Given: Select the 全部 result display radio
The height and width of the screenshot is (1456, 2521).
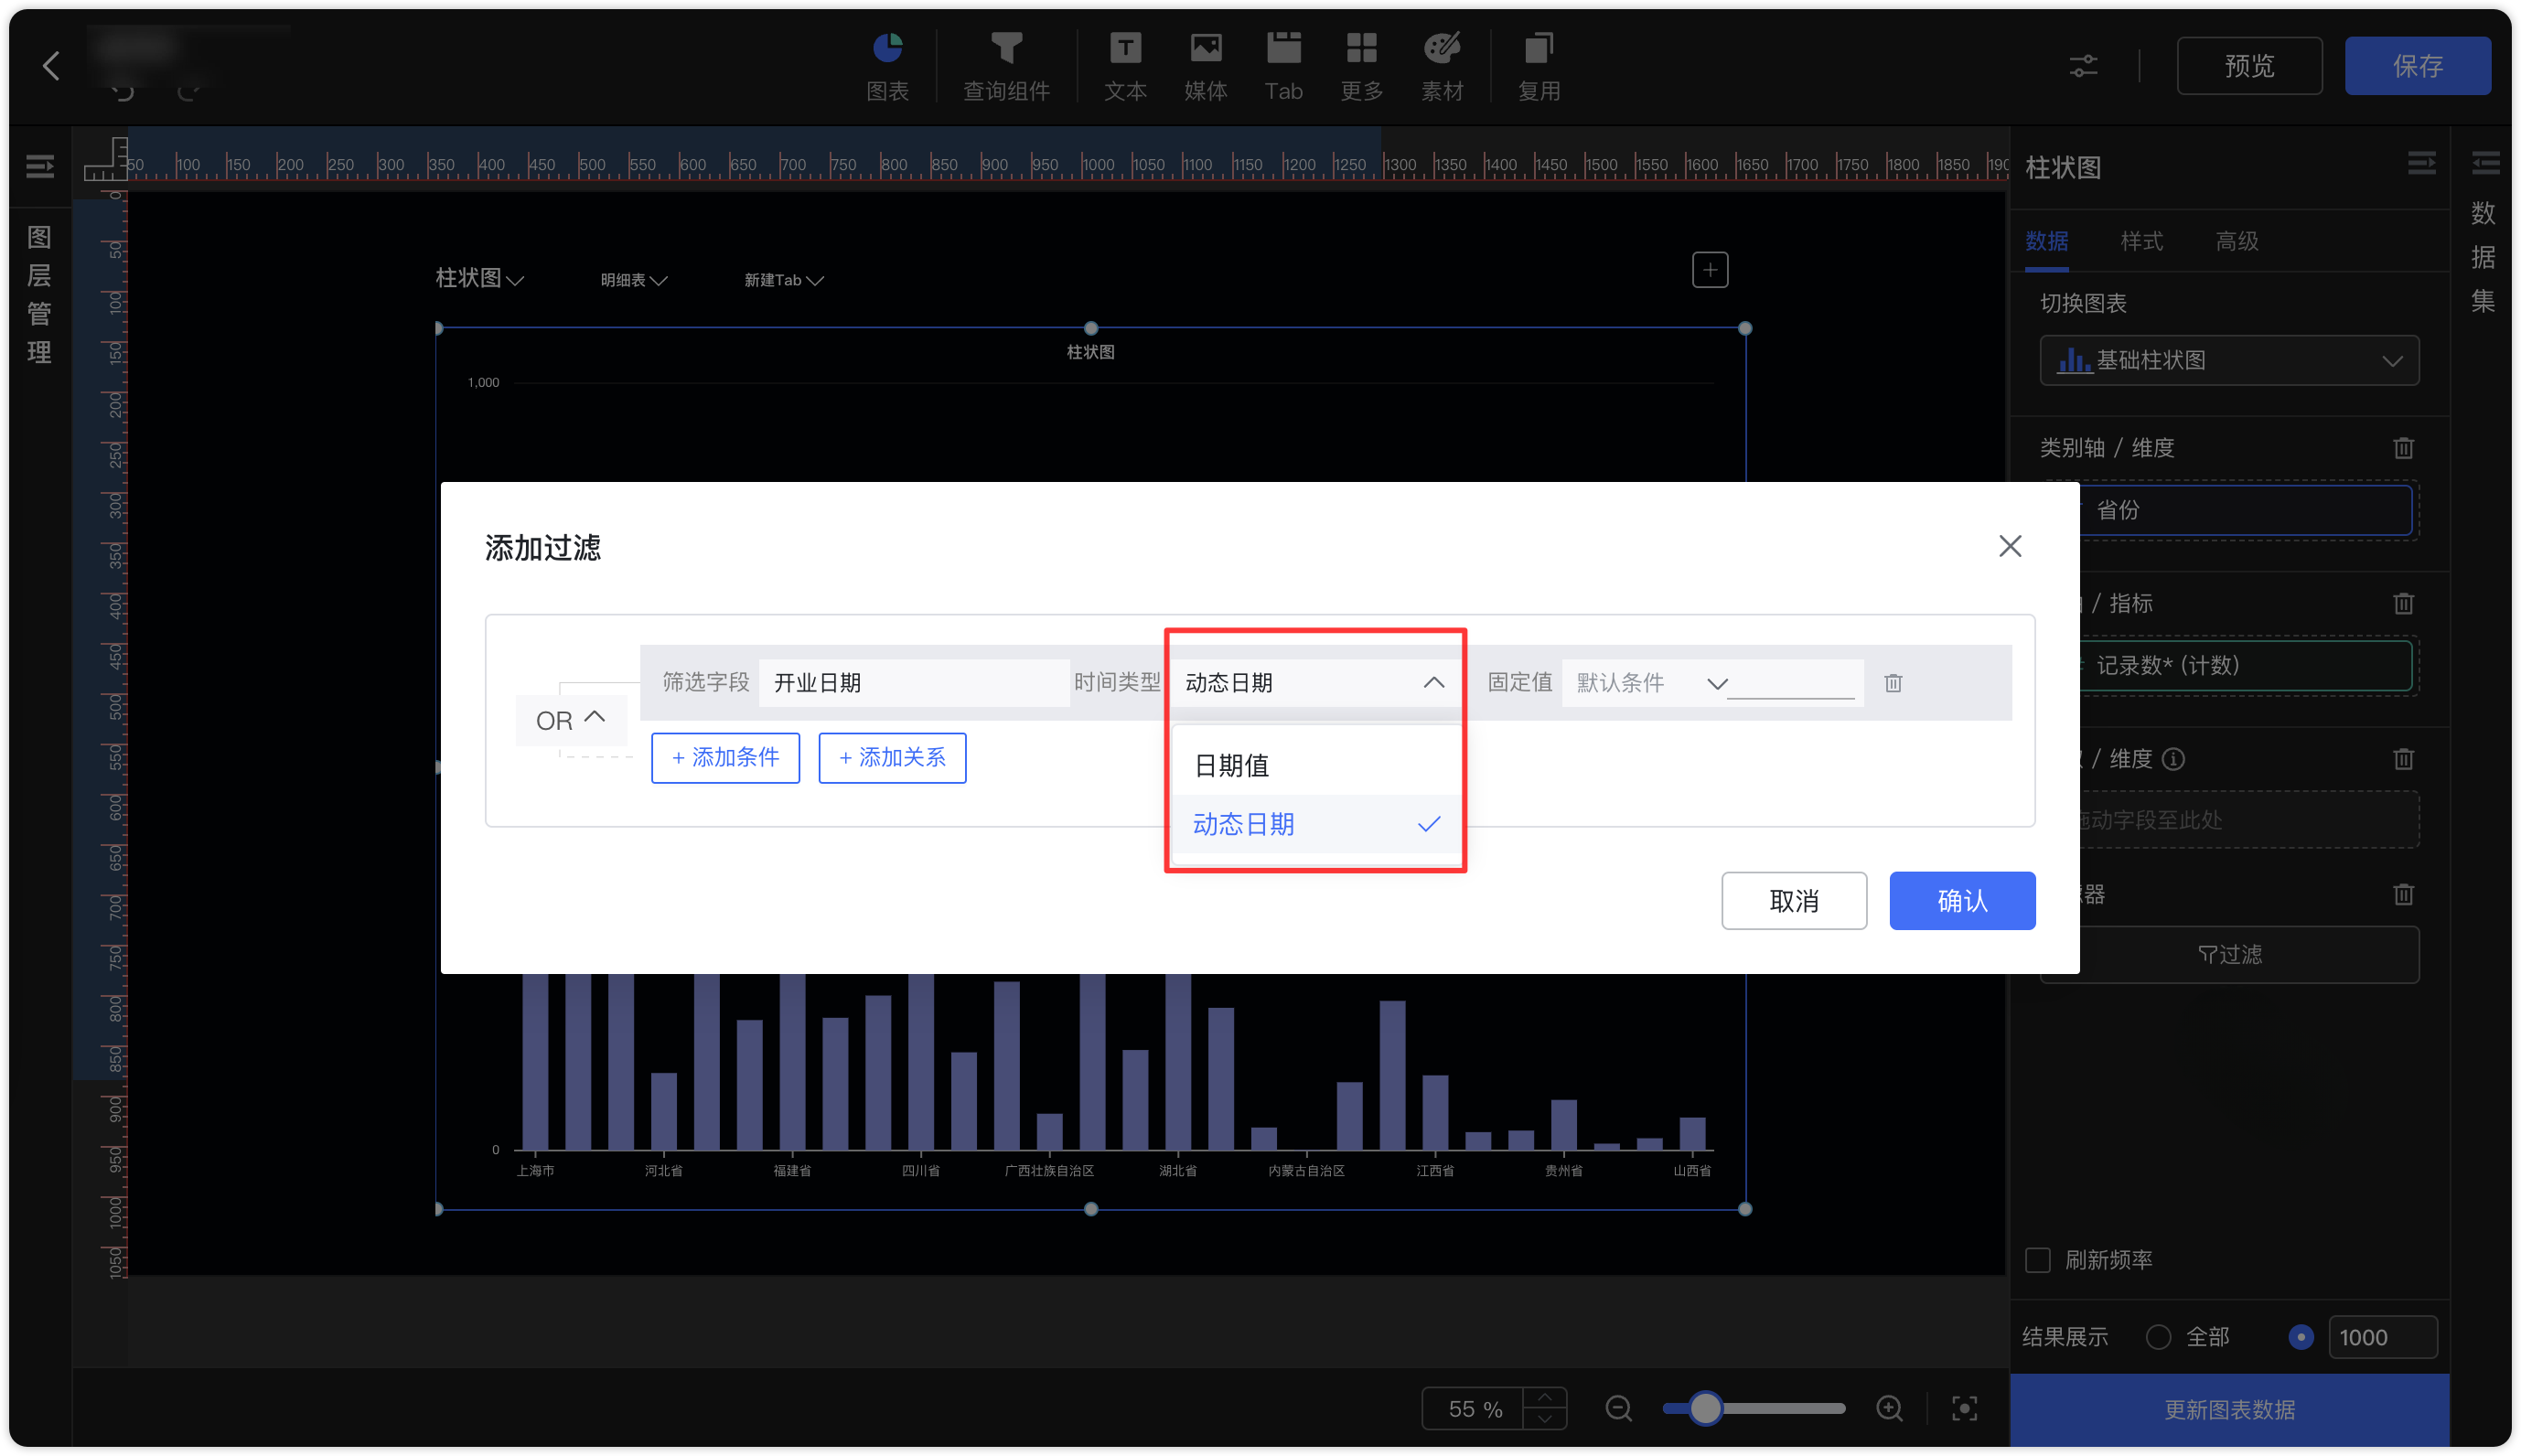Looking at the screenshot, I should [x=2157, y=1336].
